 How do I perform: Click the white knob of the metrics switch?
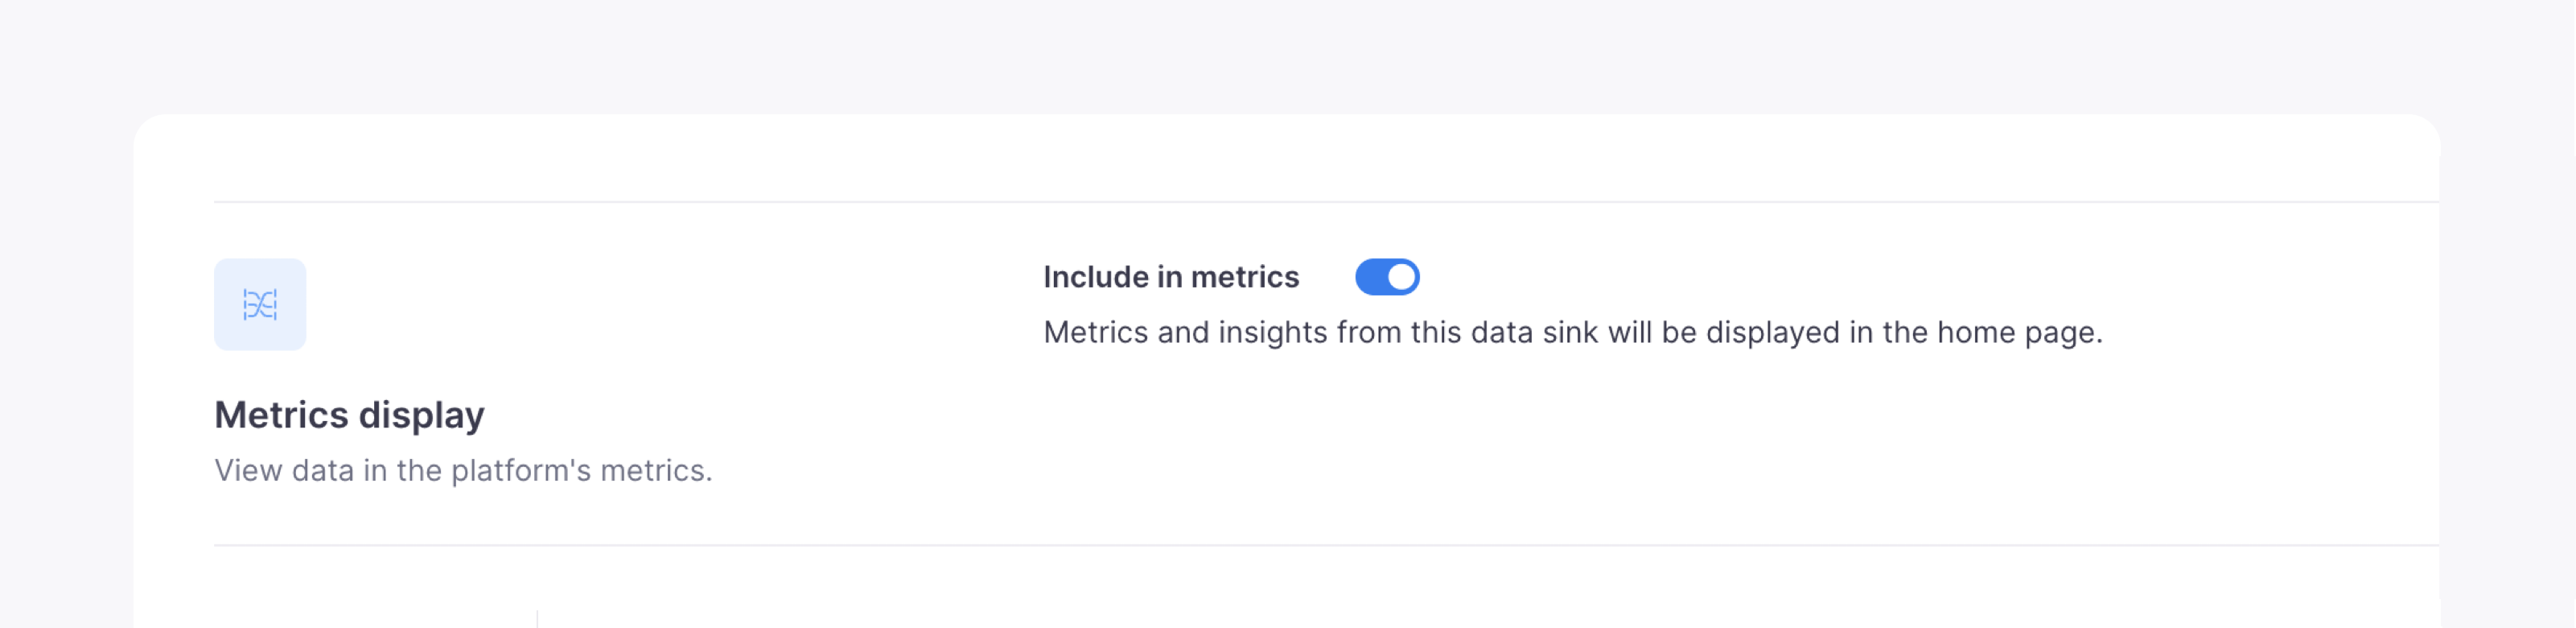[1402, 277]
